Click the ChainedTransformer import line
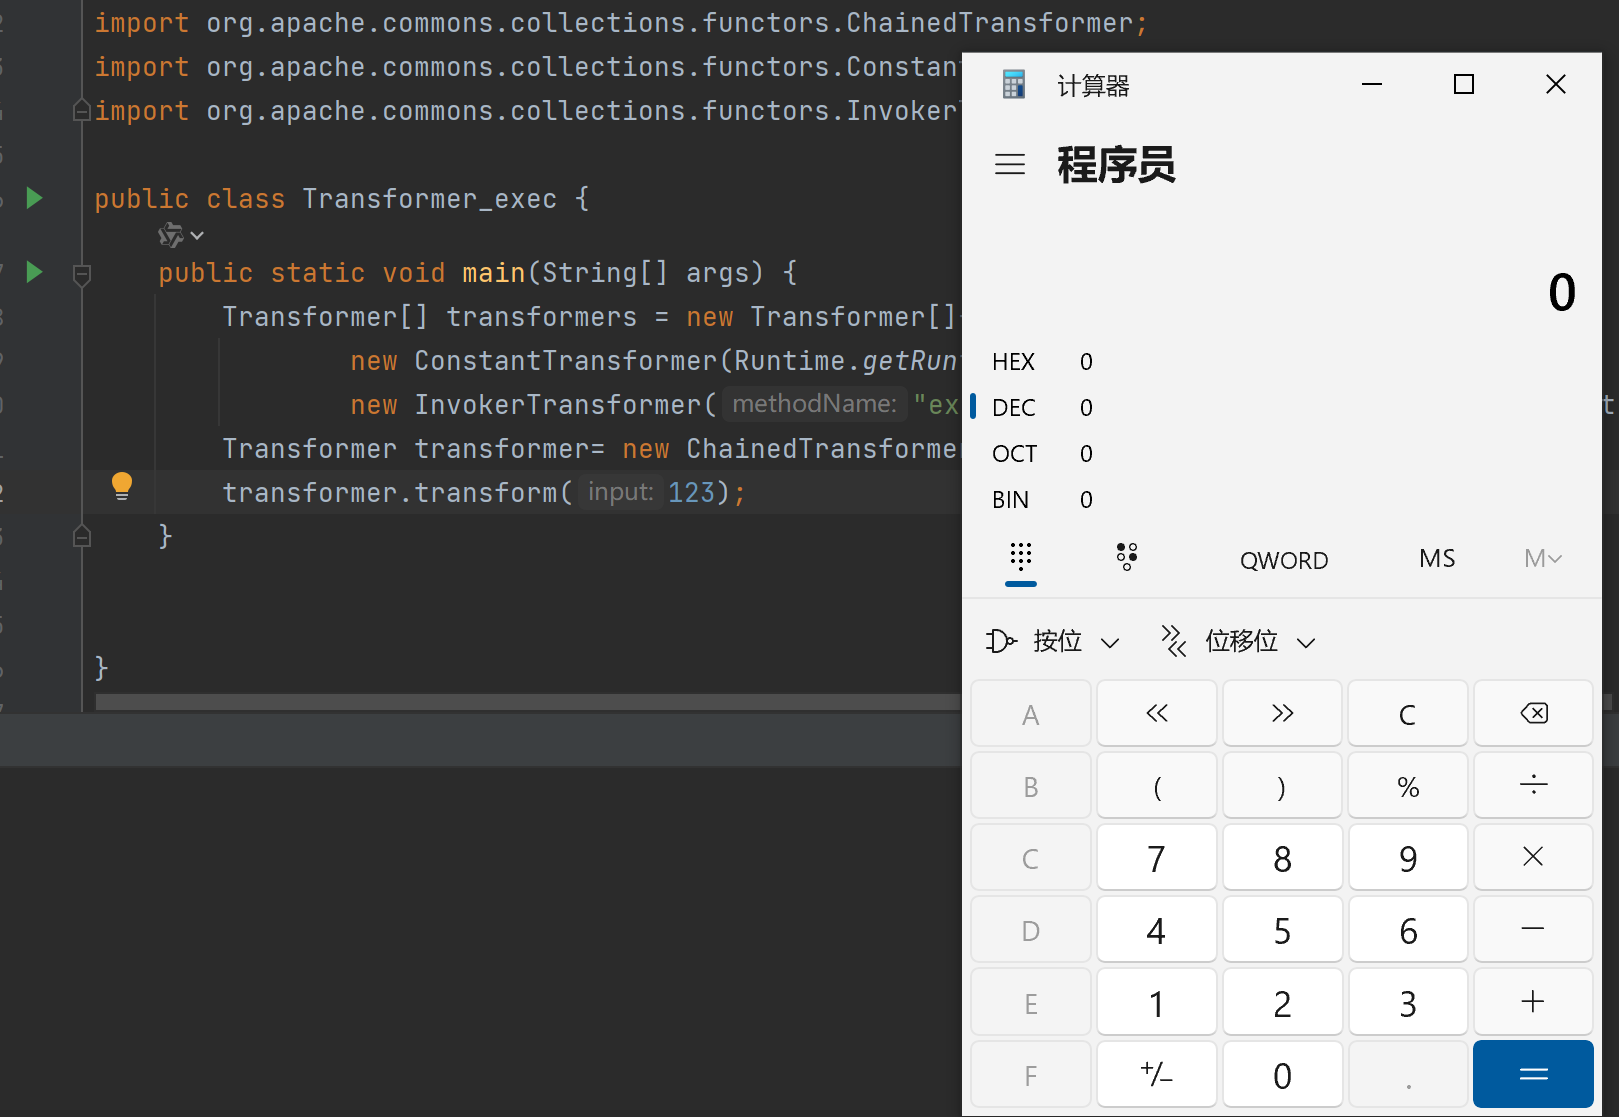Screen dimensions: 1619x1117 (621, 23)
